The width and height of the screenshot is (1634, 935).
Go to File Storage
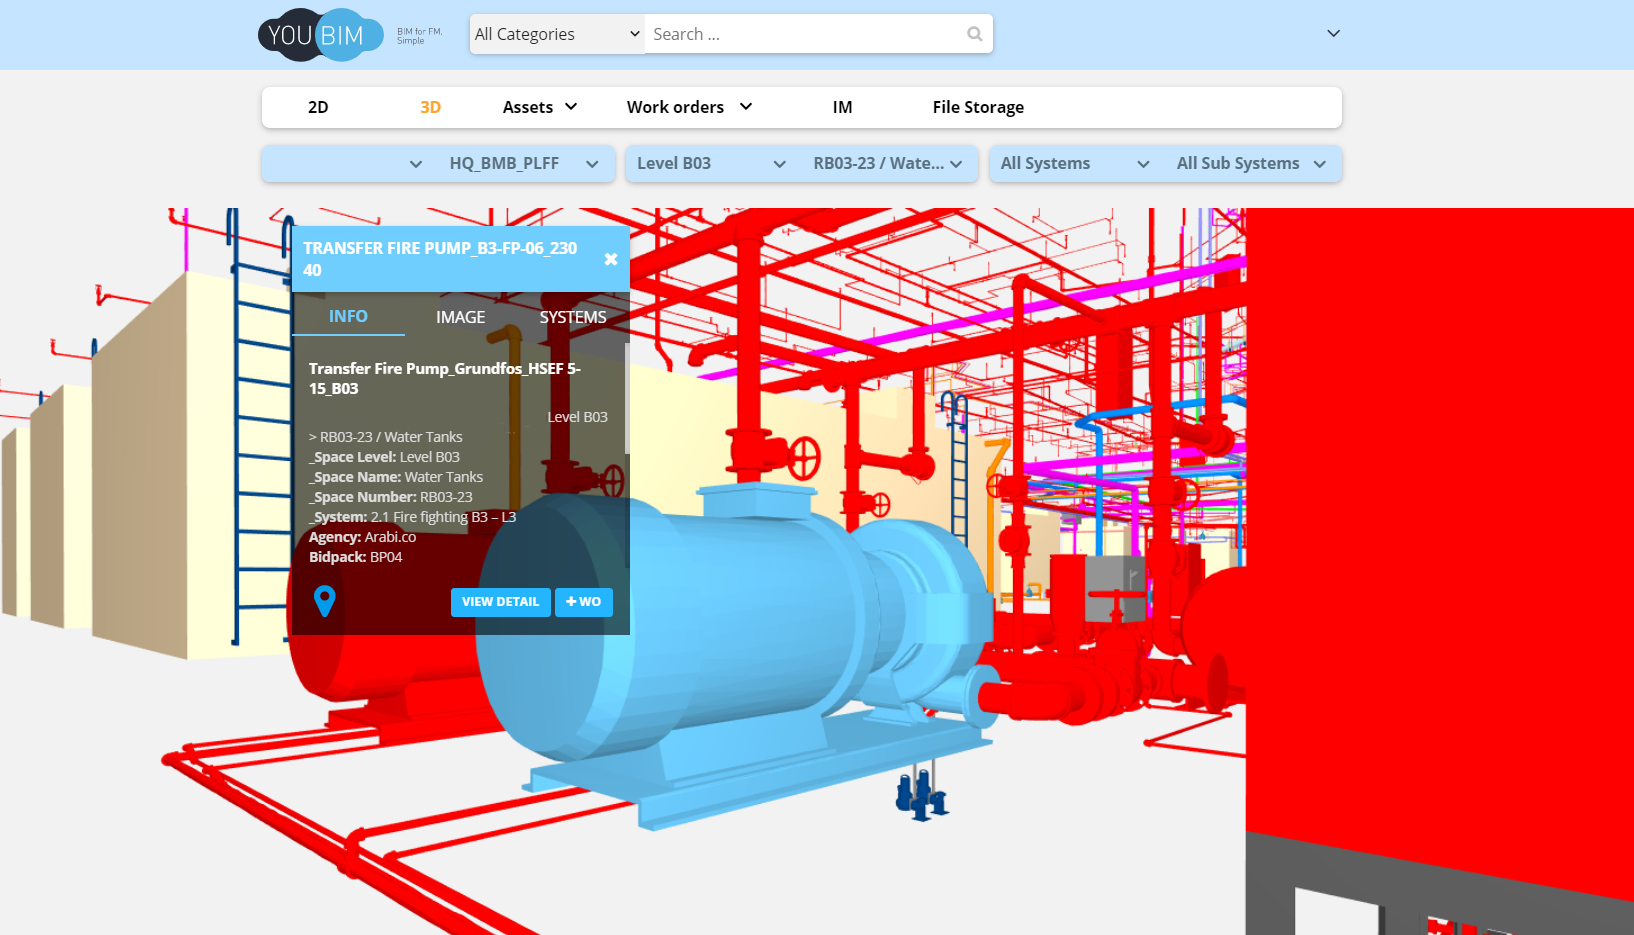point(977,107)
